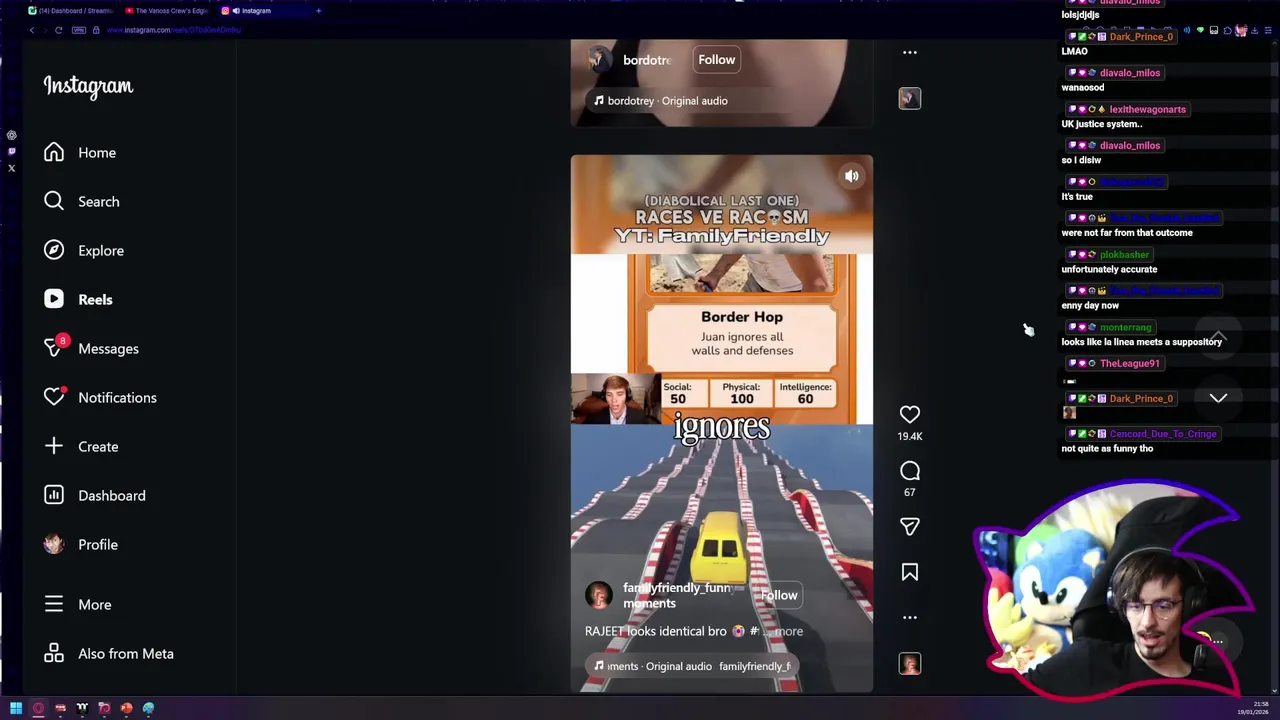Click the audio thumbnail beside the current reel
Screen dimensions: 1280x720
coord(910,664)
